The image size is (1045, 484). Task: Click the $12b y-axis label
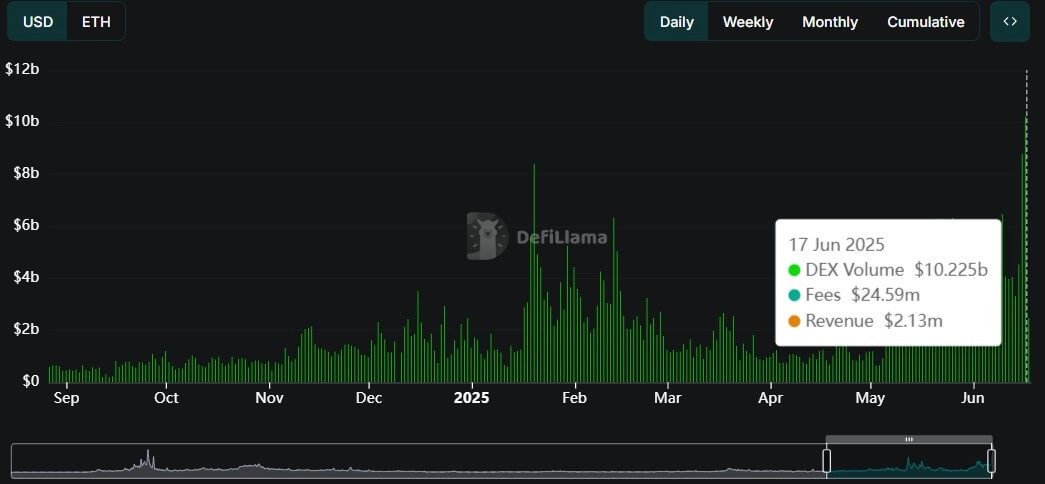(x=21, y=69)
